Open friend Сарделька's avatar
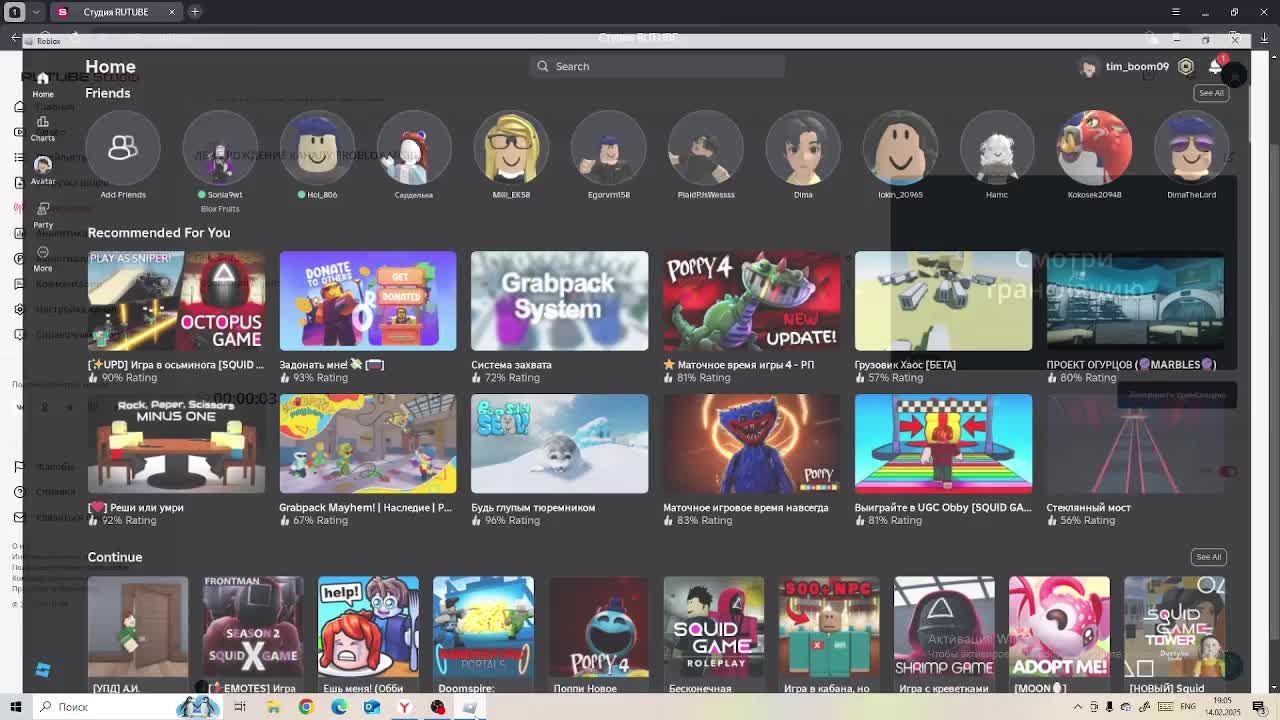This screenshot has height=720, width=1280. point(414,148)
